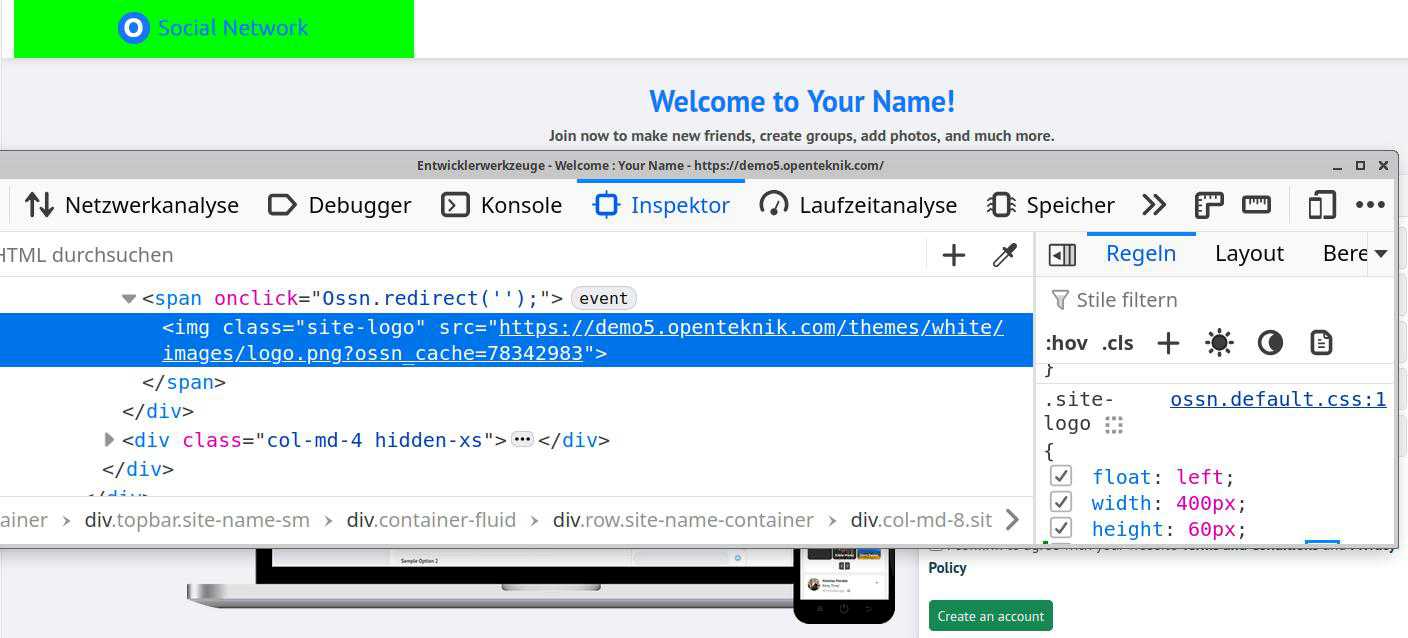
Task: Add new CSS rule plus icon
Action: pyautogui.click(x=1168, y=343)
